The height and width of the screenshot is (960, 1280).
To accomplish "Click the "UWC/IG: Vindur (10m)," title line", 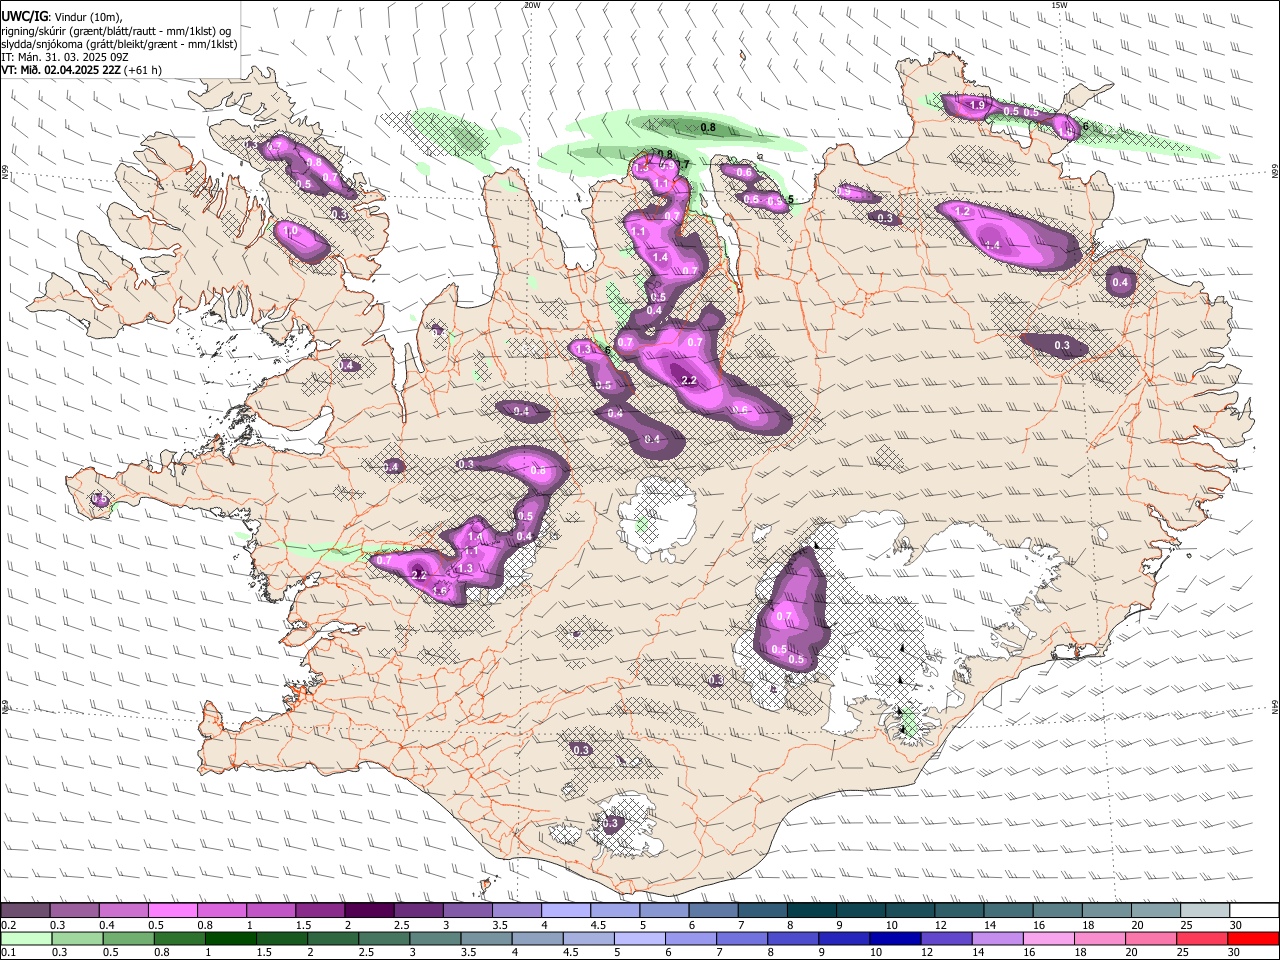I will pos(61,16).
